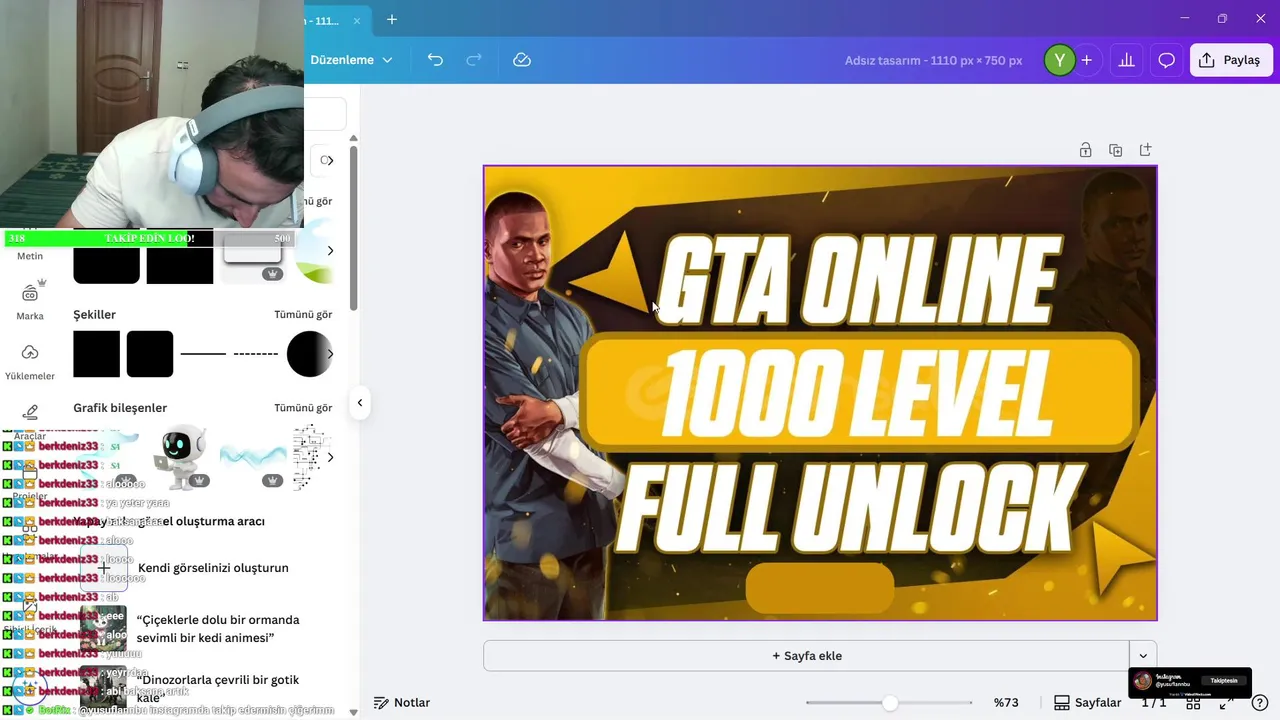Open the Yüklemeler sidebar section
Image resolution: width=1280 pixels, height=720 pixels.
coord(30,361)
